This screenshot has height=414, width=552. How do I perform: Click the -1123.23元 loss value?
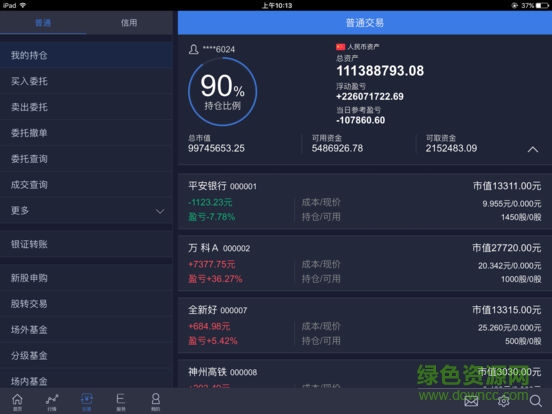point(210,202)
